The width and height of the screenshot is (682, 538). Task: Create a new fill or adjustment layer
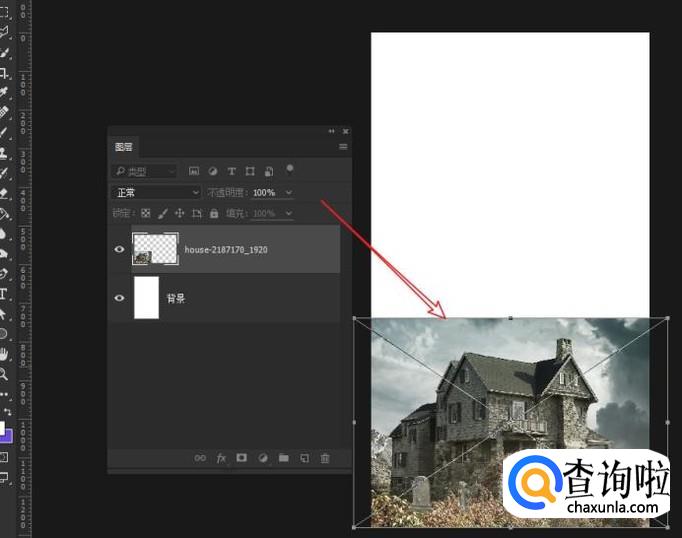coord(263,458)
